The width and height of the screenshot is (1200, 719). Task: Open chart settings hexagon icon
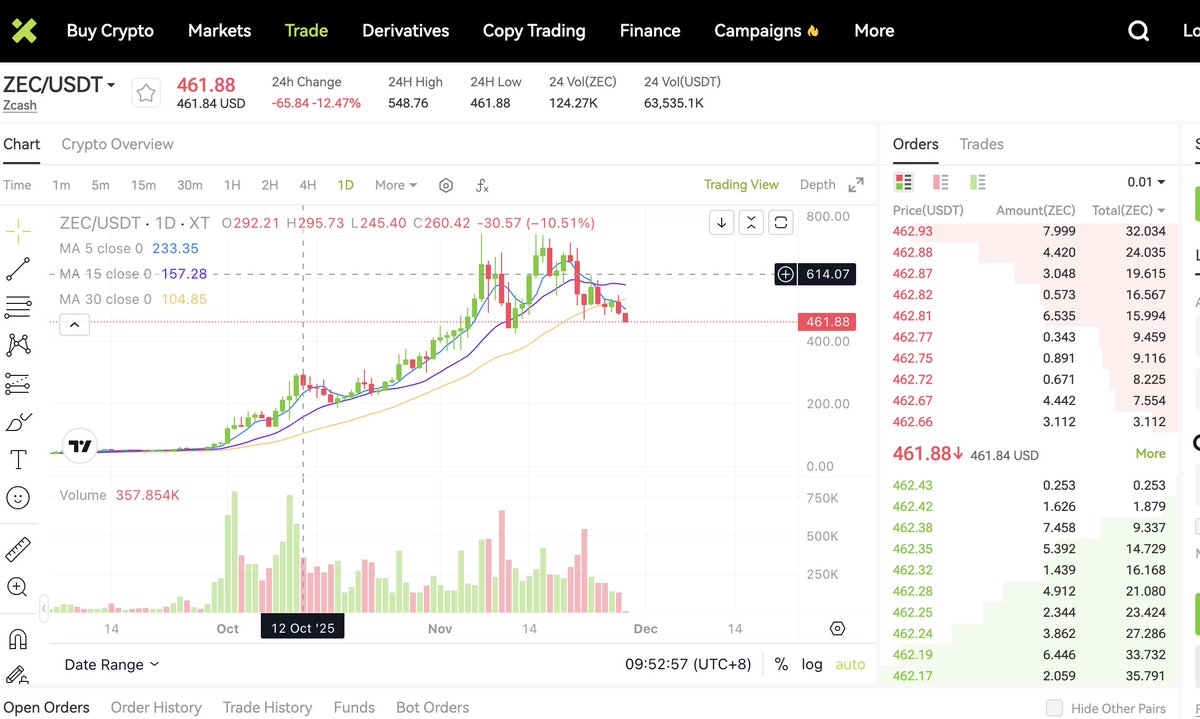click(446, 185)
